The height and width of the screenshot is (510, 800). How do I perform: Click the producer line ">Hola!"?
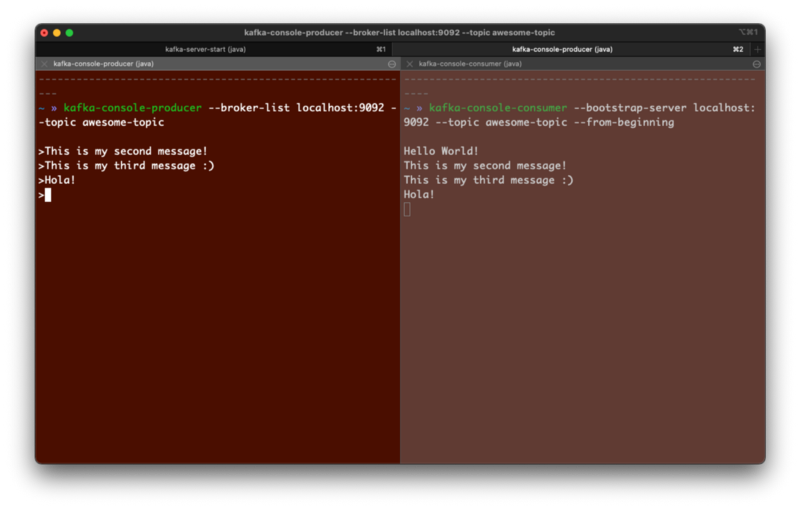point(57,180)
